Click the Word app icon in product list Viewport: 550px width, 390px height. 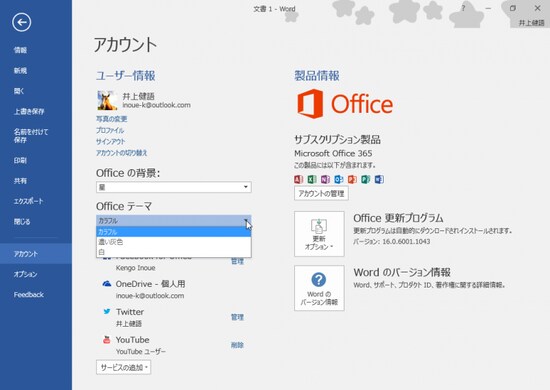coord(379,179)
